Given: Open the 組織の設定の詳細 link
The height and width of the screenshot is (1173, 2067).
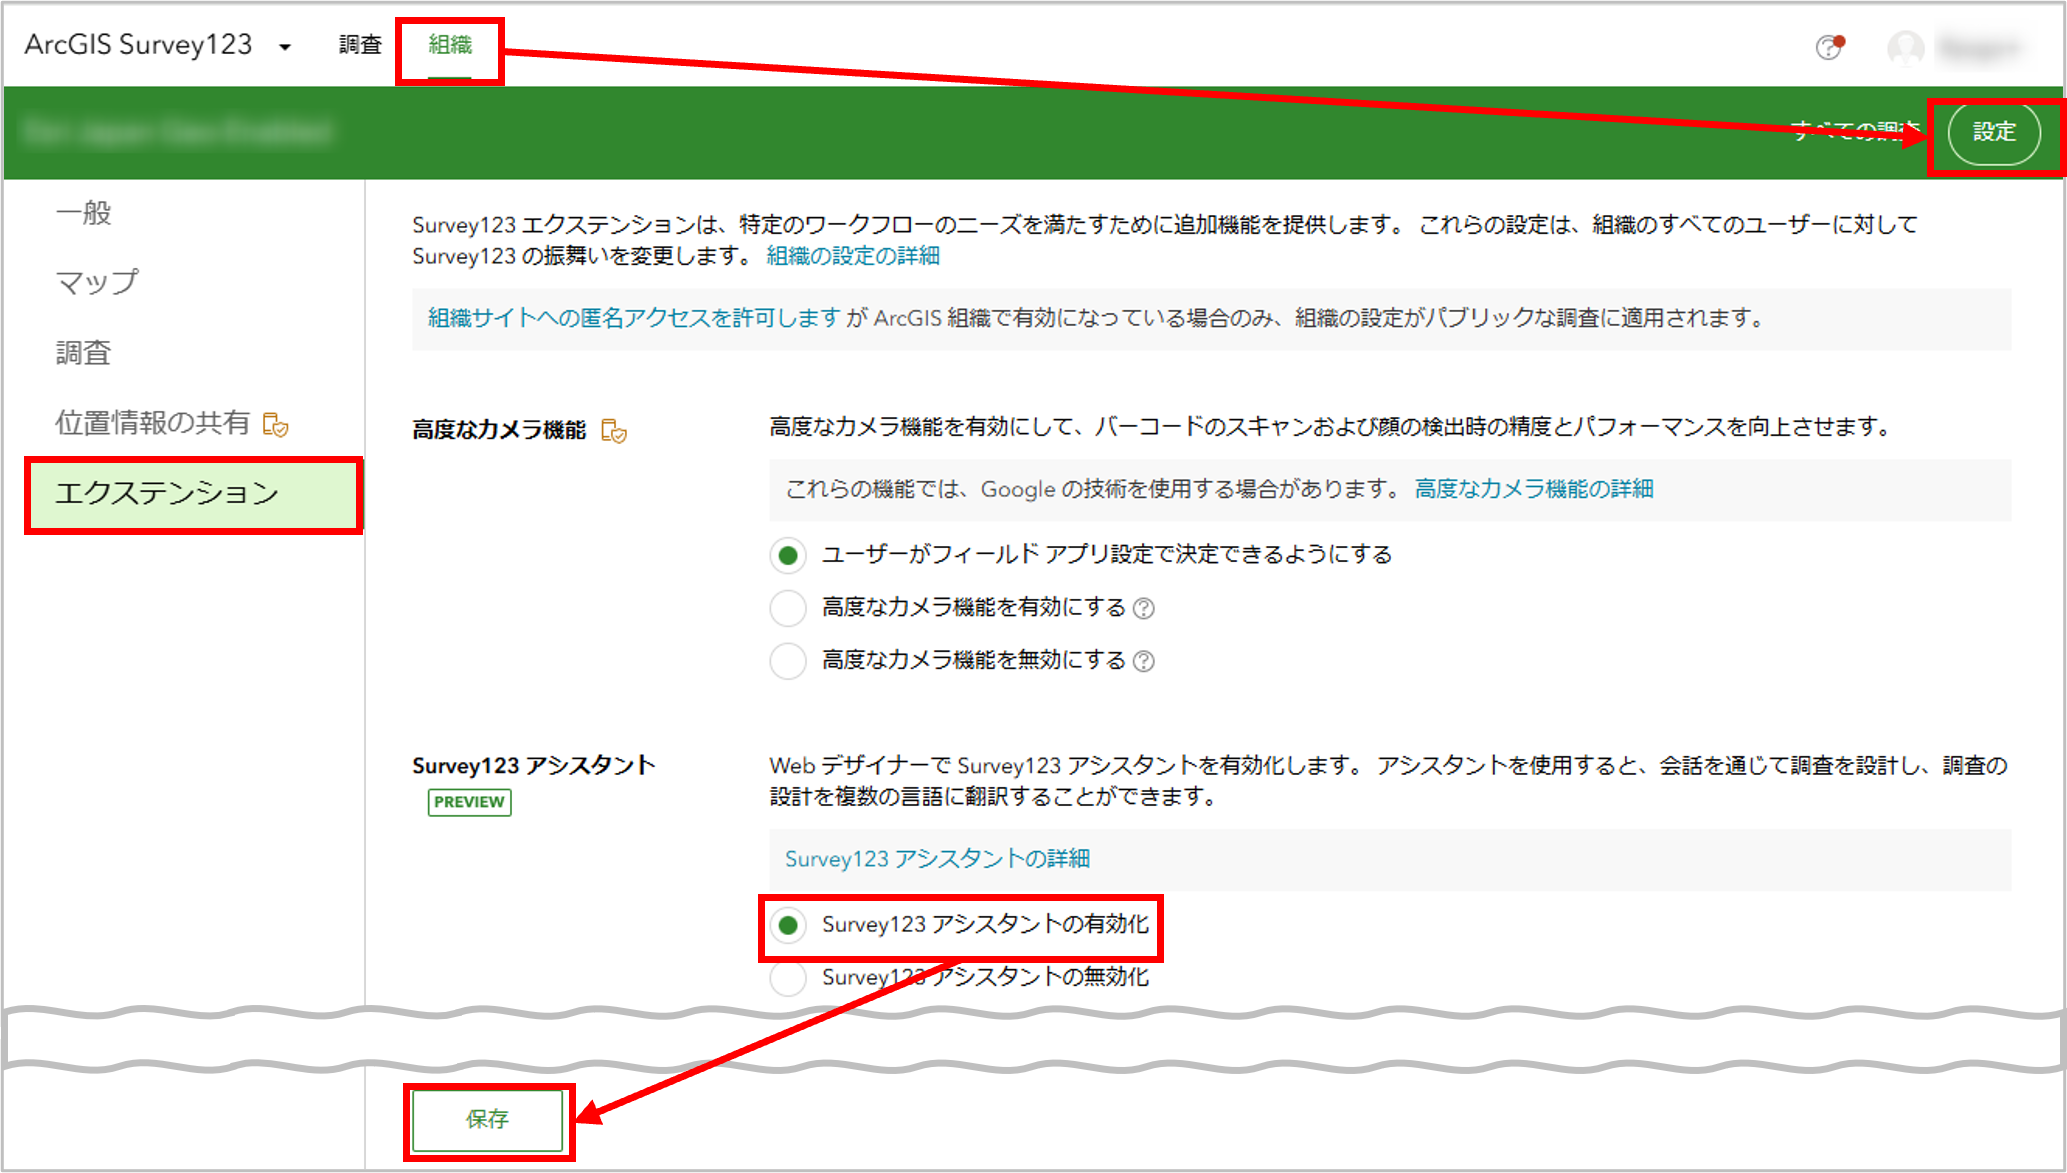Looking at the screenshot, I should point(853,256).
